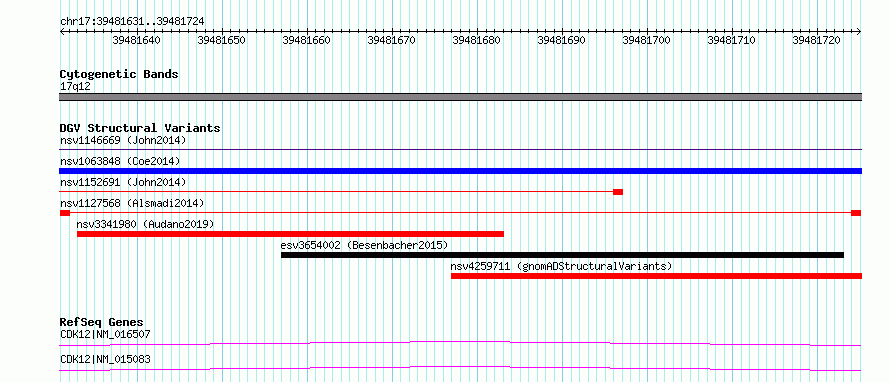Click the Cytogenetic Bands track heading

point(119,74)
